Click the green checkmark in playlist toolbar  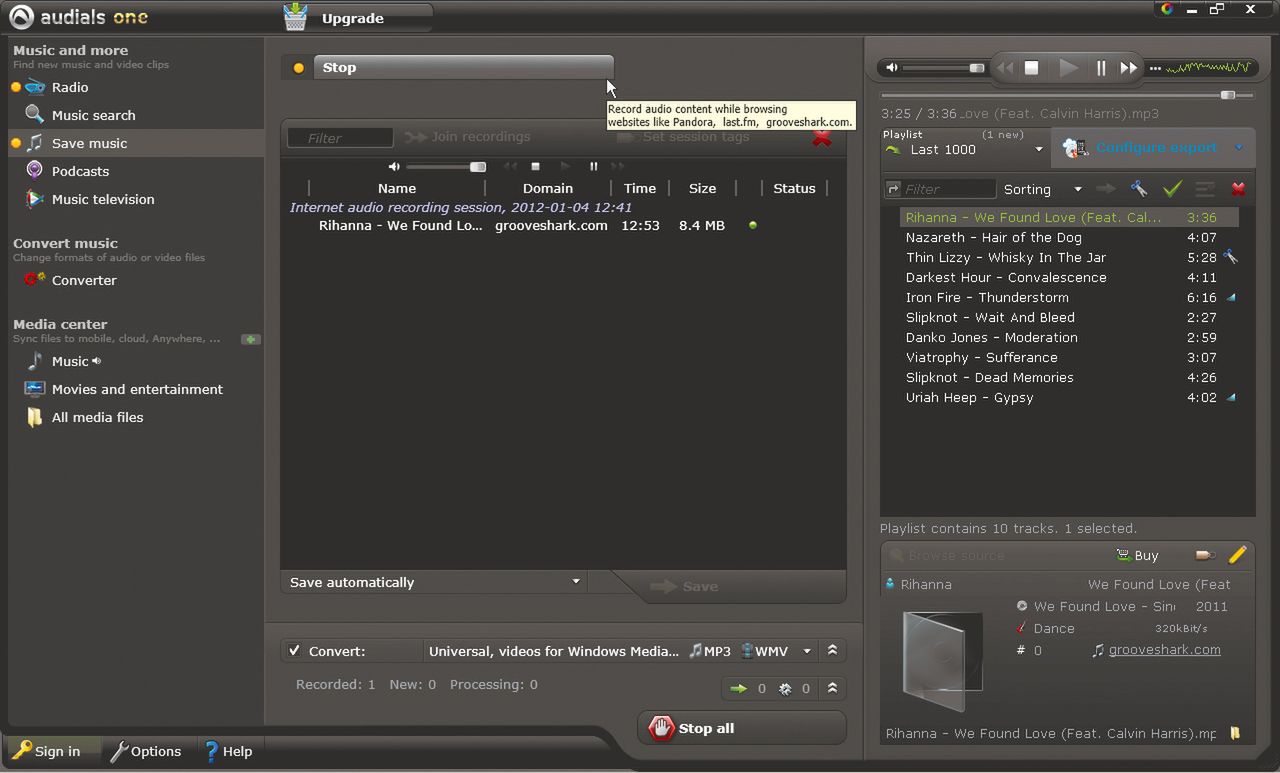[1172, 188]
